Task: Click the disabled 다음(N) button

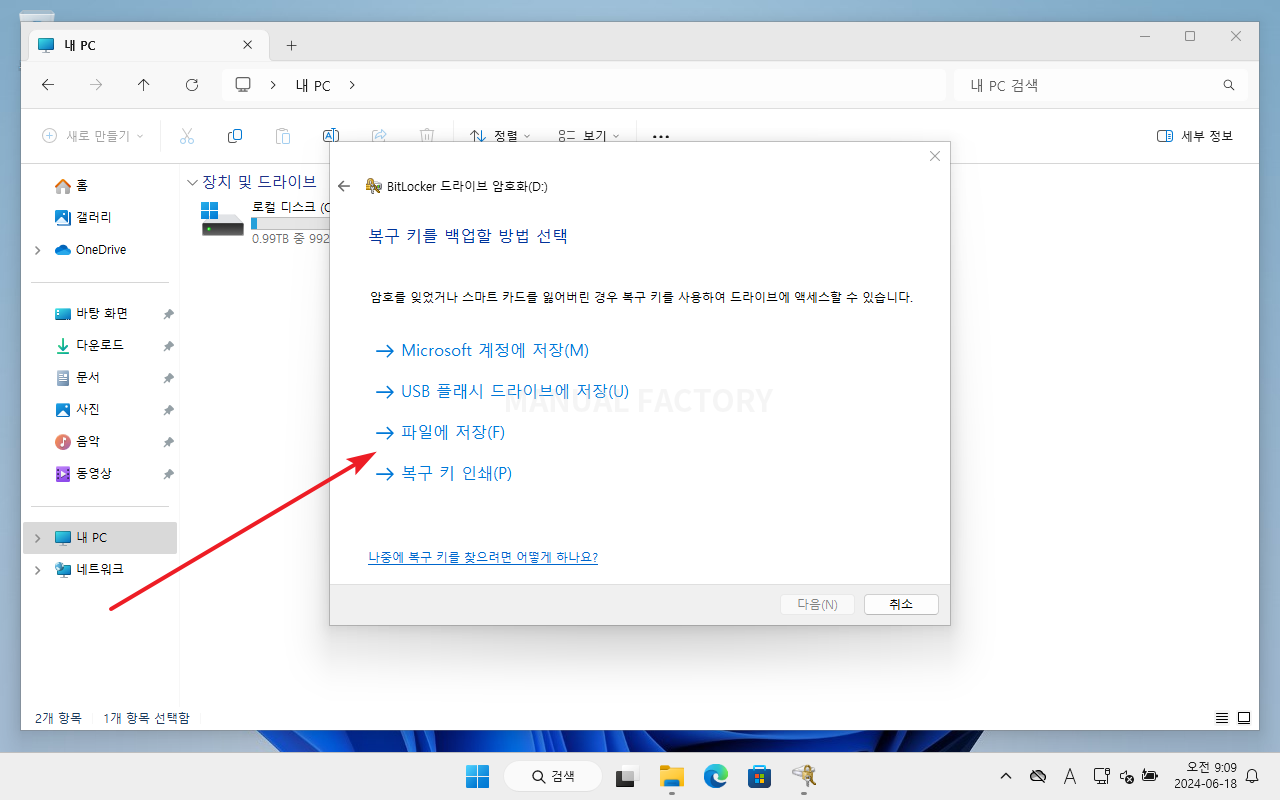Action: click(817, 604)
